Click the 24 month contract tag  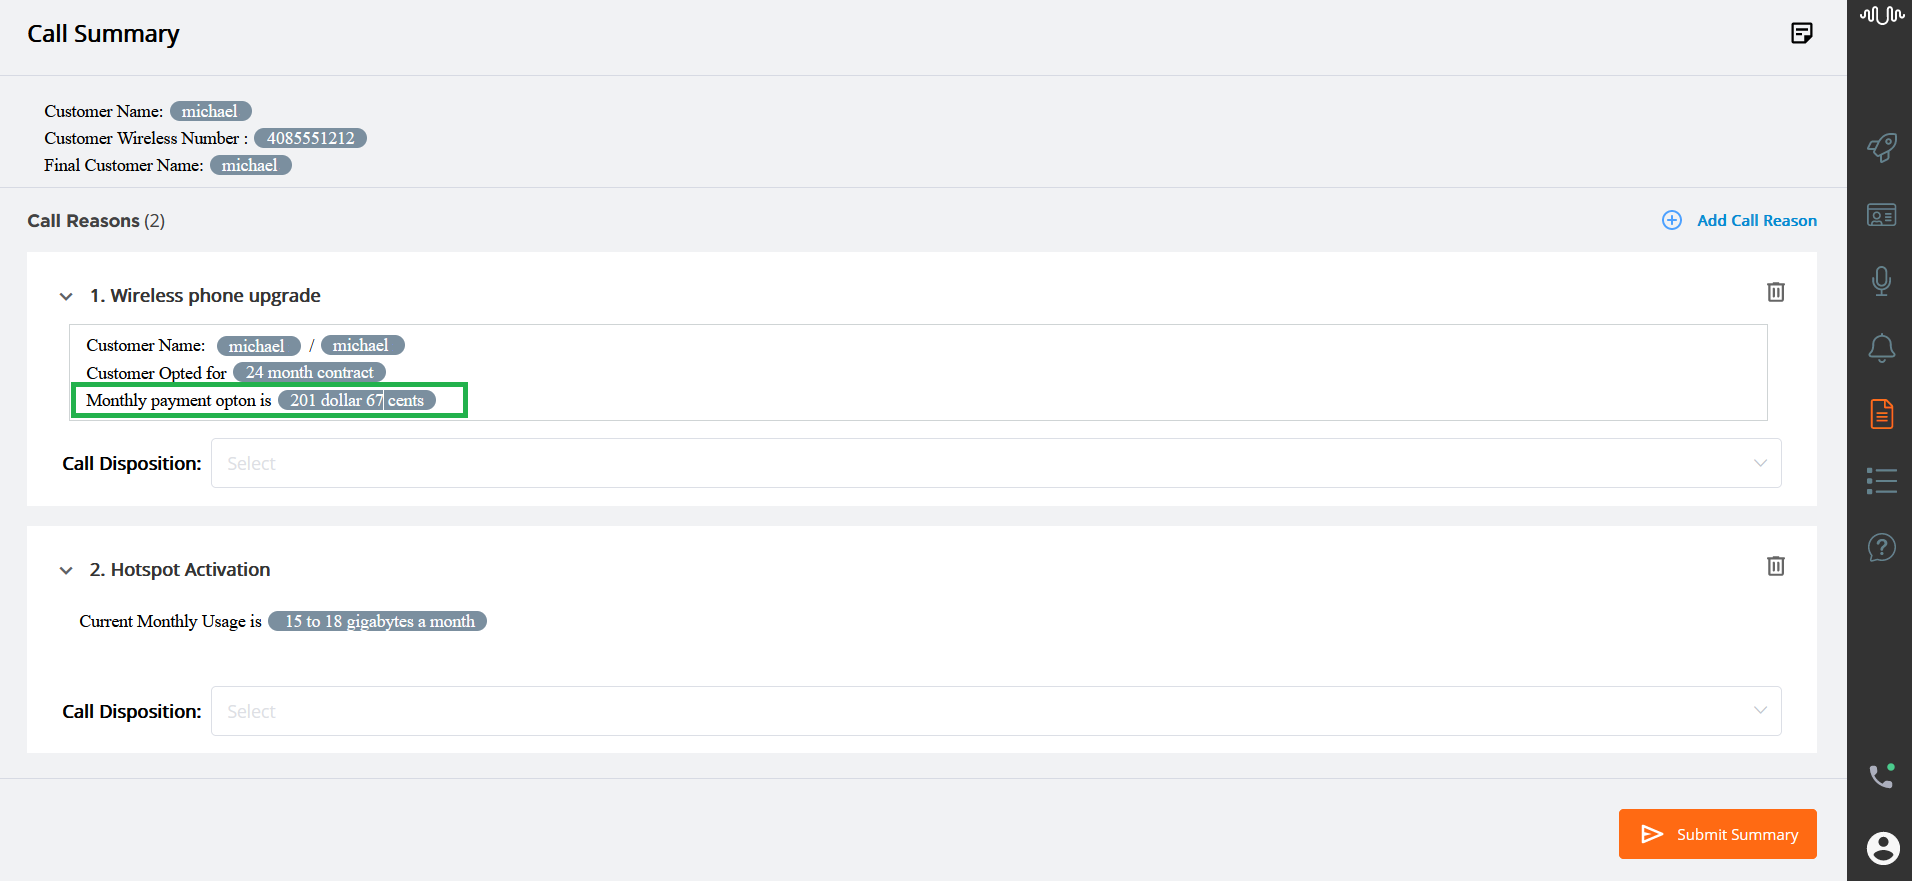309,372
